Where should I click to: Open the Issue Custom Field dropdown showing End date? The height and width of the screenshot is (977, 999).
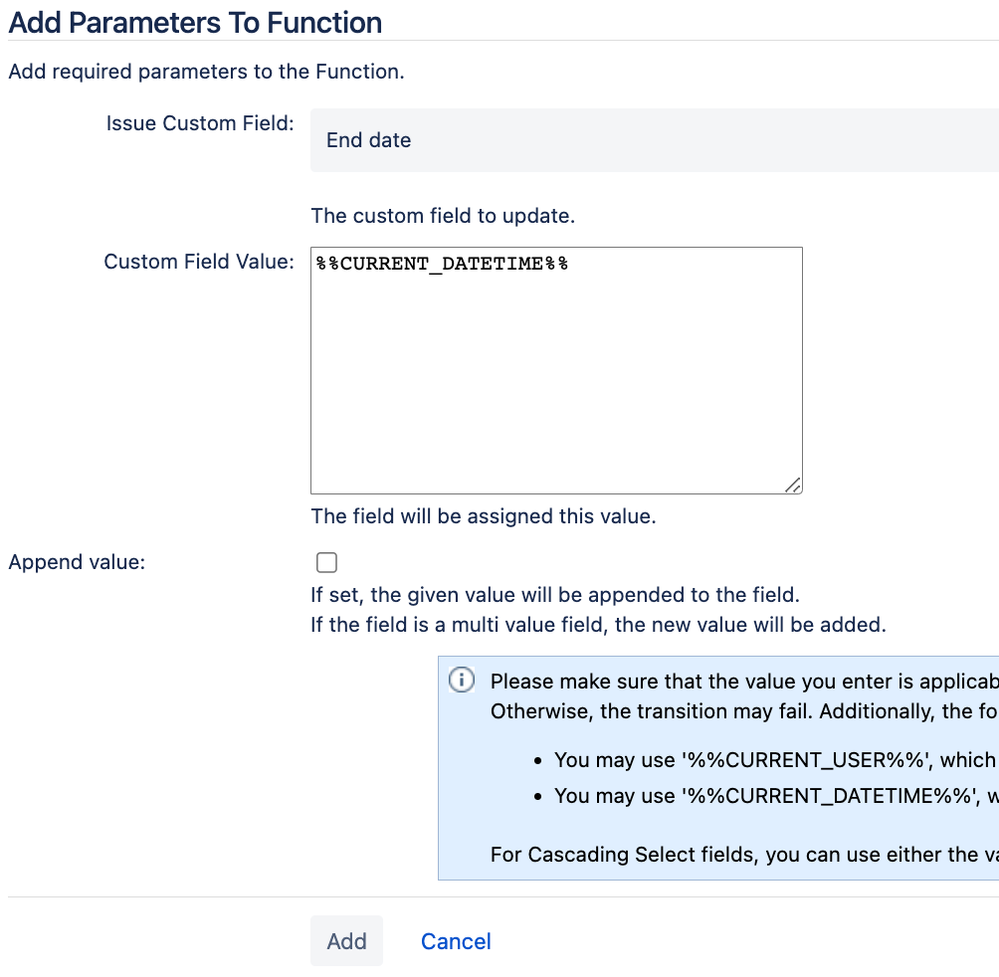654,140
